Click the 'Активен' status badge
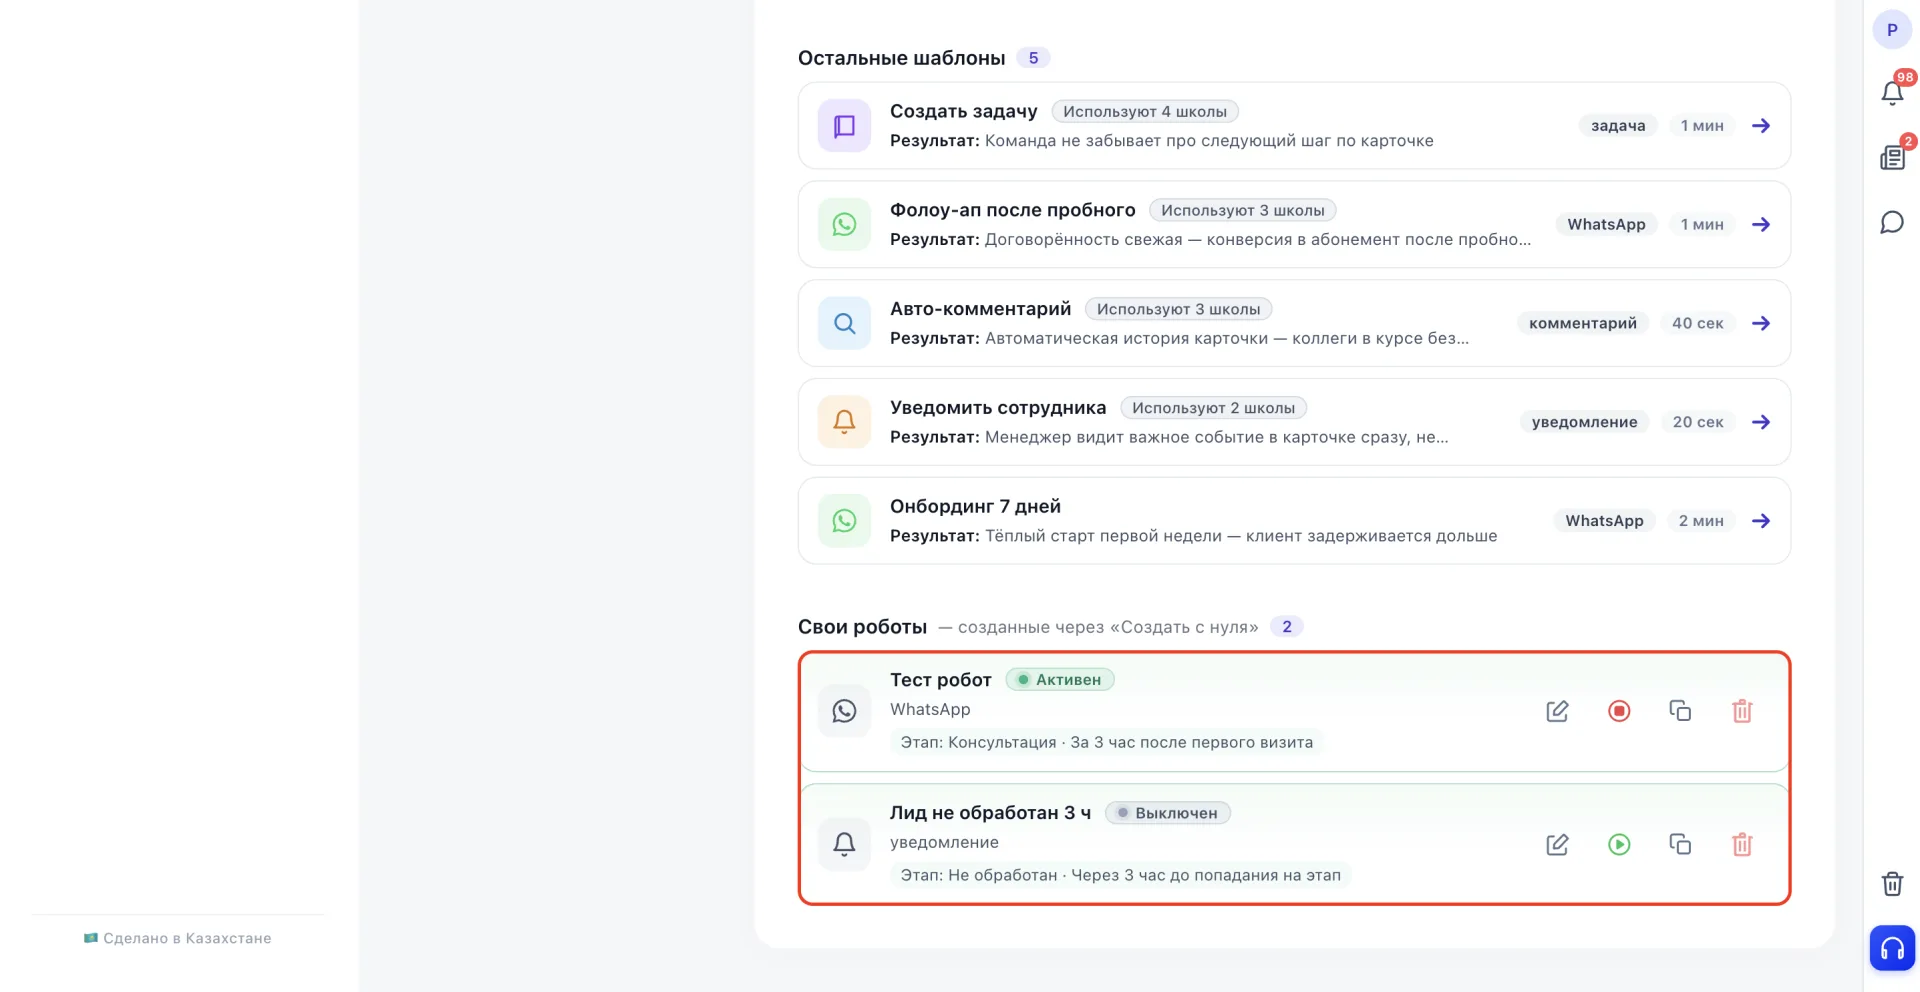 [1060, 680]
